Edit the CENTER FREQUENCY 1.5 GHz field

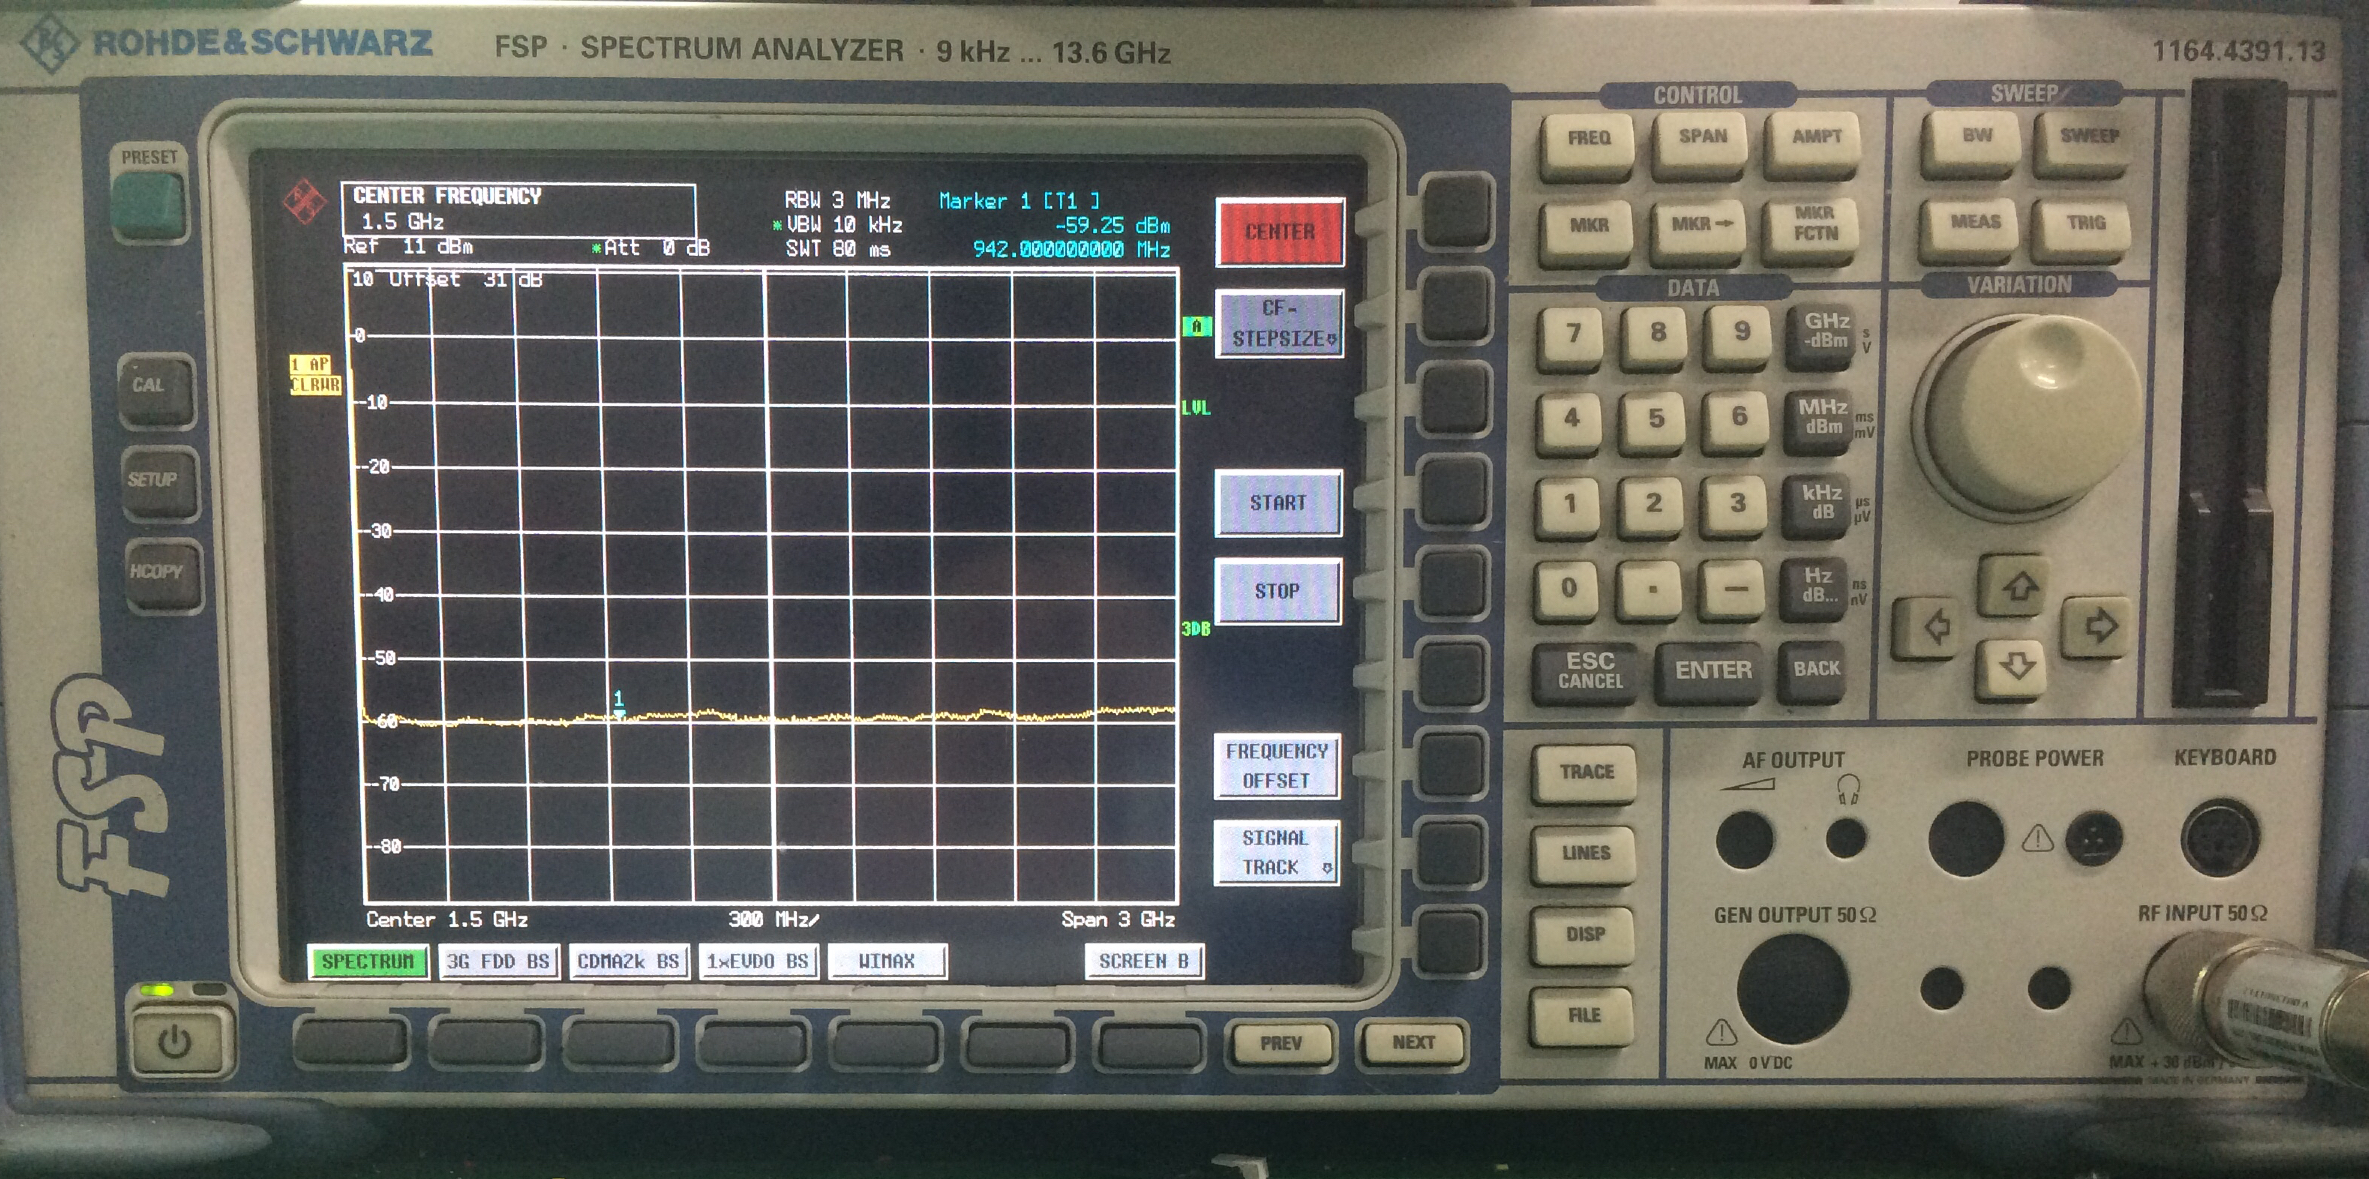click(x=518, y=209)
